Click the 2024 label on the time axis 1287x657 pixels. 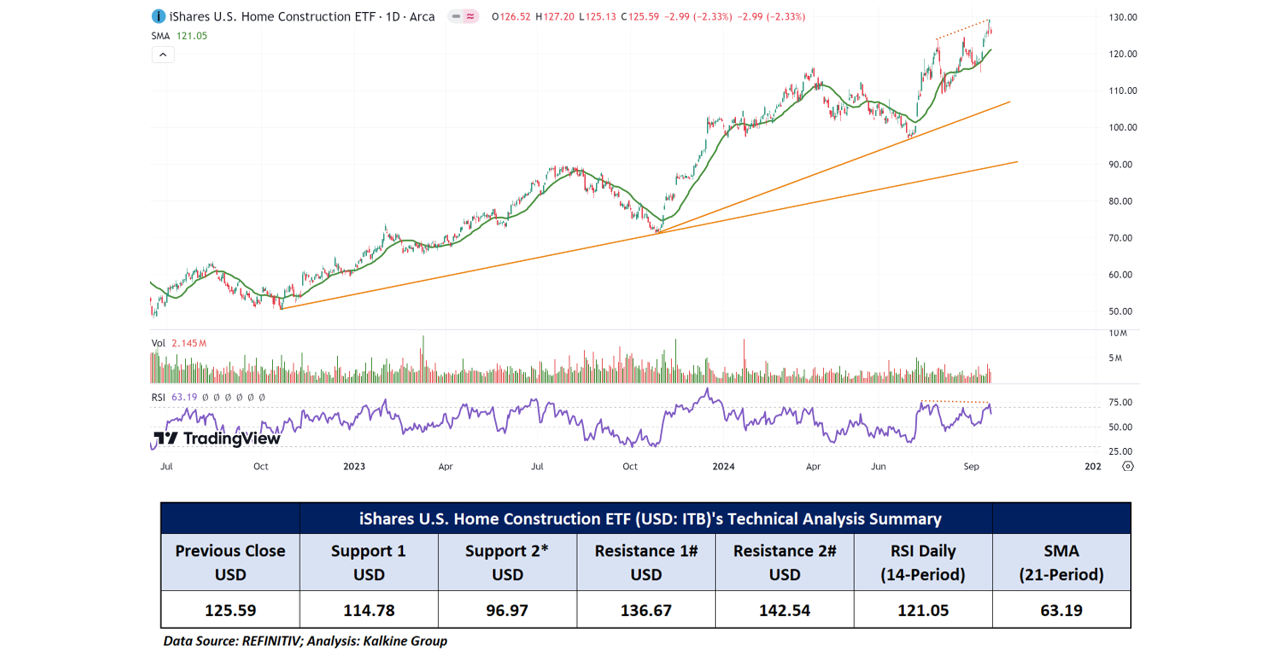pos(723,466)
